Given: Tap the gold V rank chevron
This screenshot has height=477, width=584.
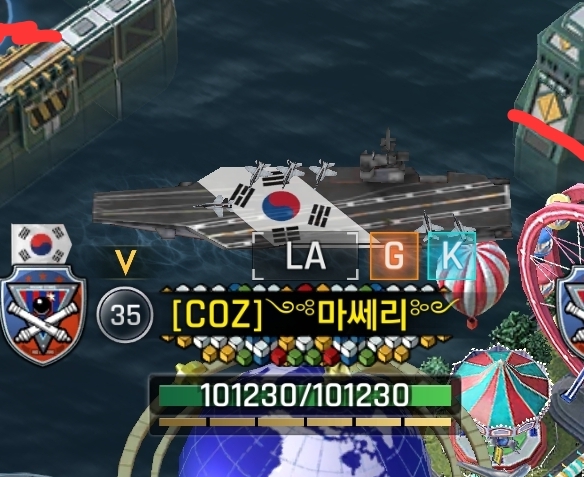Looking at the screenshot, I should (126, 262).
